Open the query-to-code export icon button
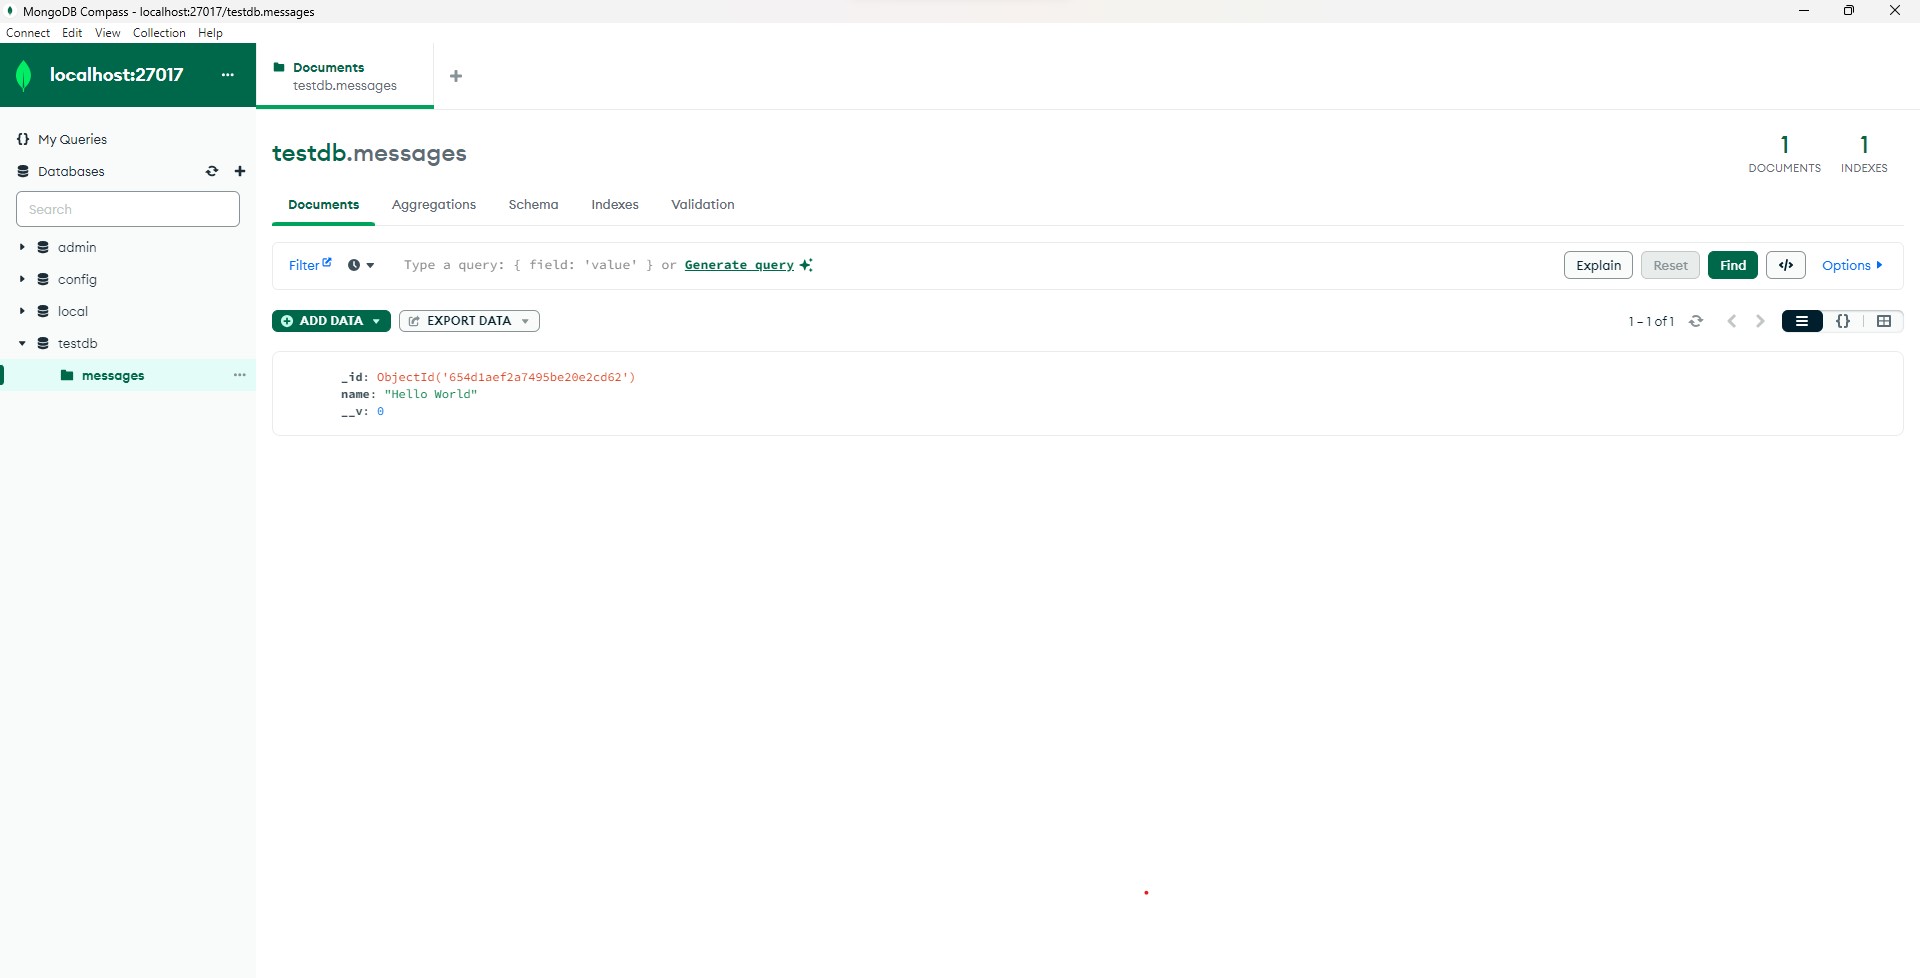 click(1785, 265)
